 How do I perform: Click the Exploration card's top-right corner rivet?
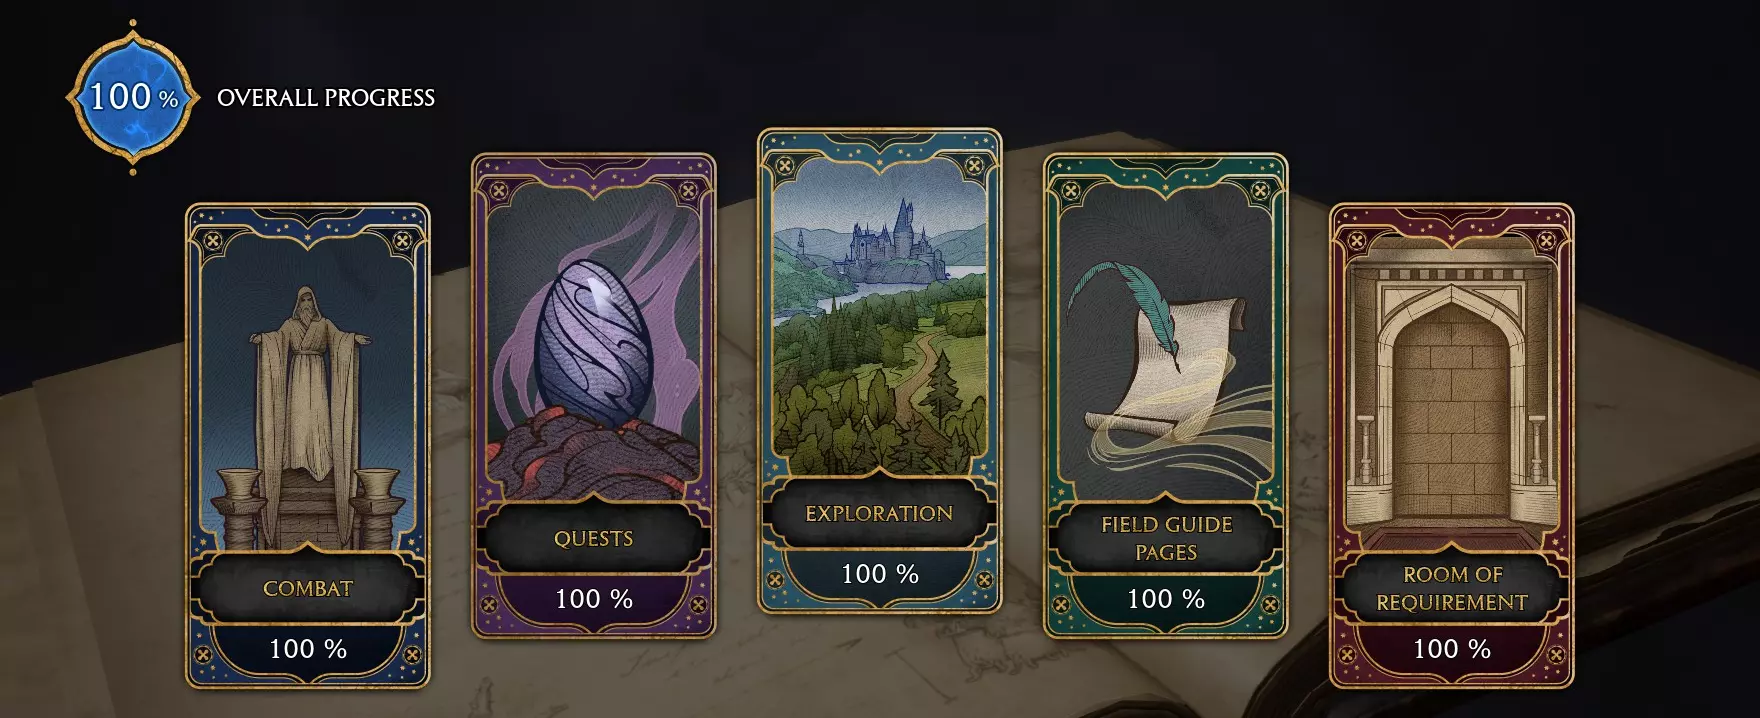[975, 165]
